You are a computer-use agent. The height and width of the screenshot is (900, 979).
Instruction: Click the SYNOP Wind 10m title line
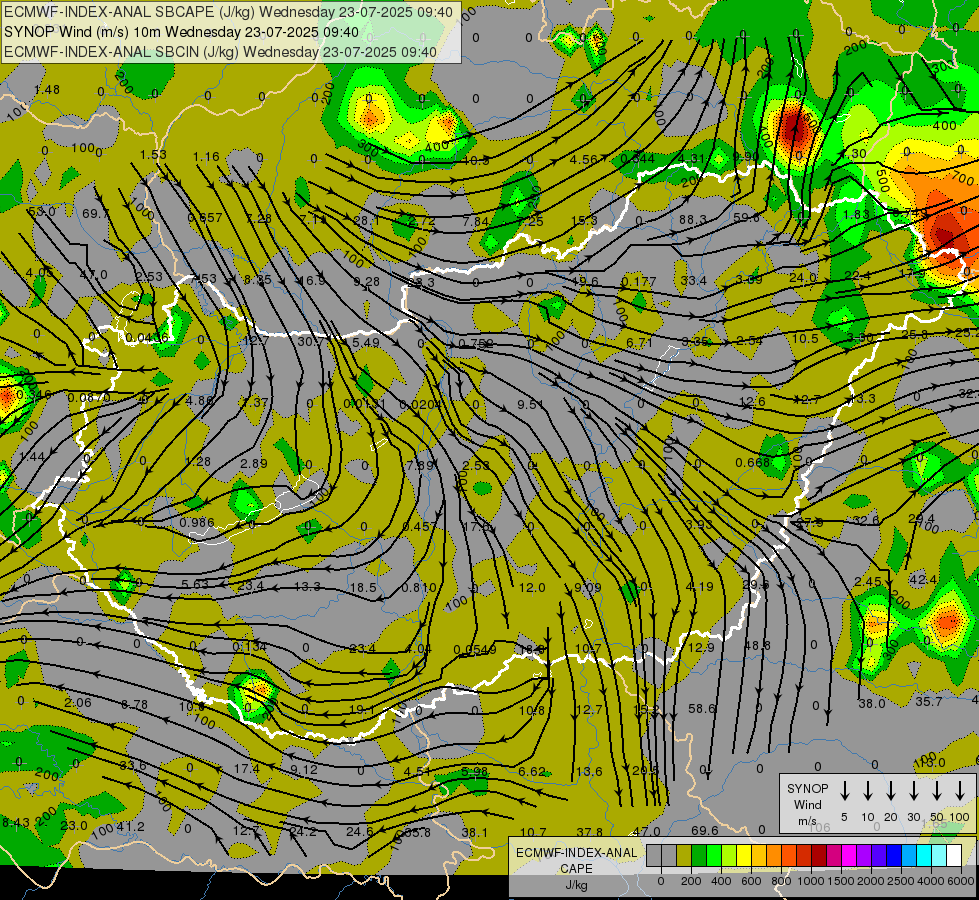181,32
